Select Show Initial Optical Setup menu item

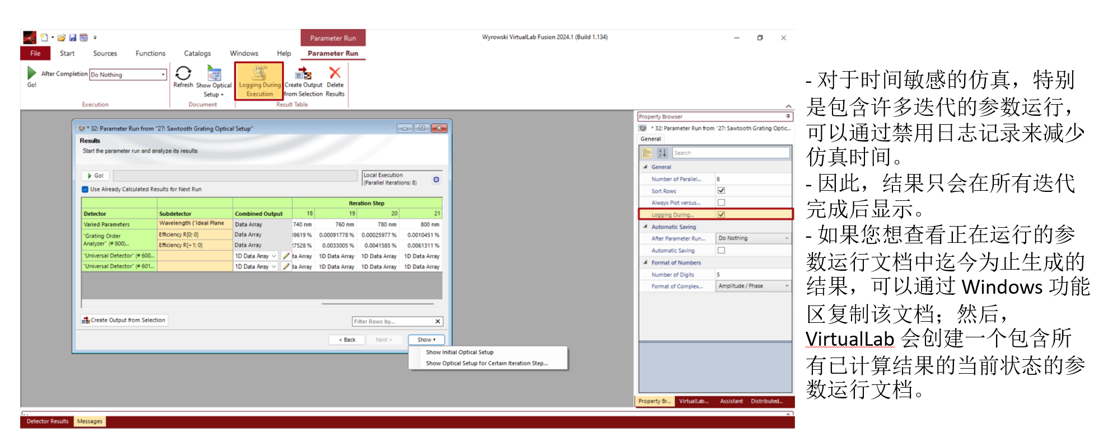click(459, 352)
